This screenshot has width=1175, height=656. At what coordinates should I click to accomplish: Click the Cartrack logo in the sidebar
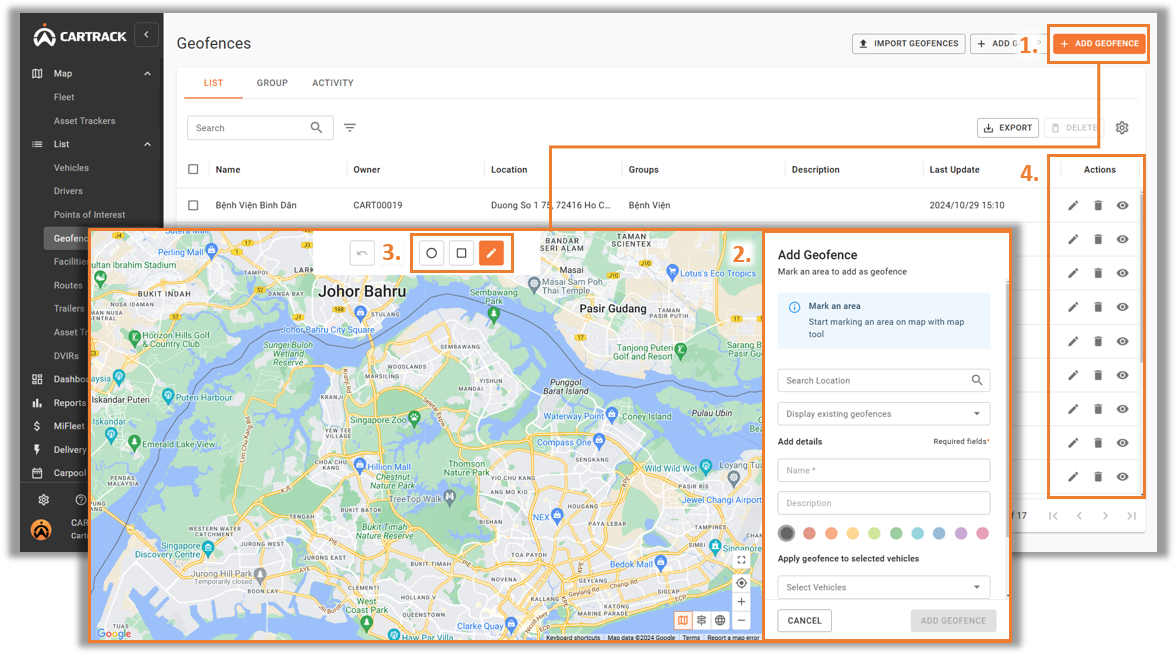(x=79, y=35)
